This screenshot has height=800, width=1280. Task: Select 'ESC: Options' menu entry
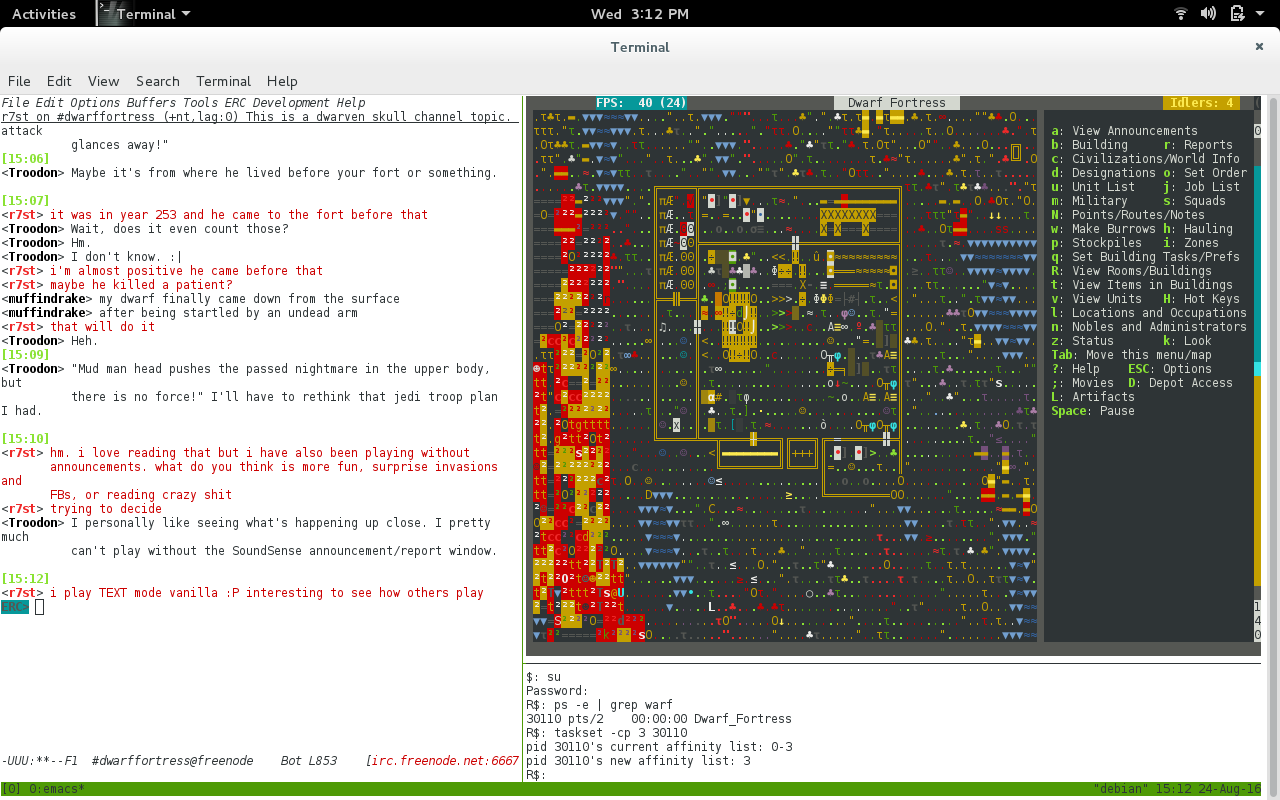pos(1170,369)
